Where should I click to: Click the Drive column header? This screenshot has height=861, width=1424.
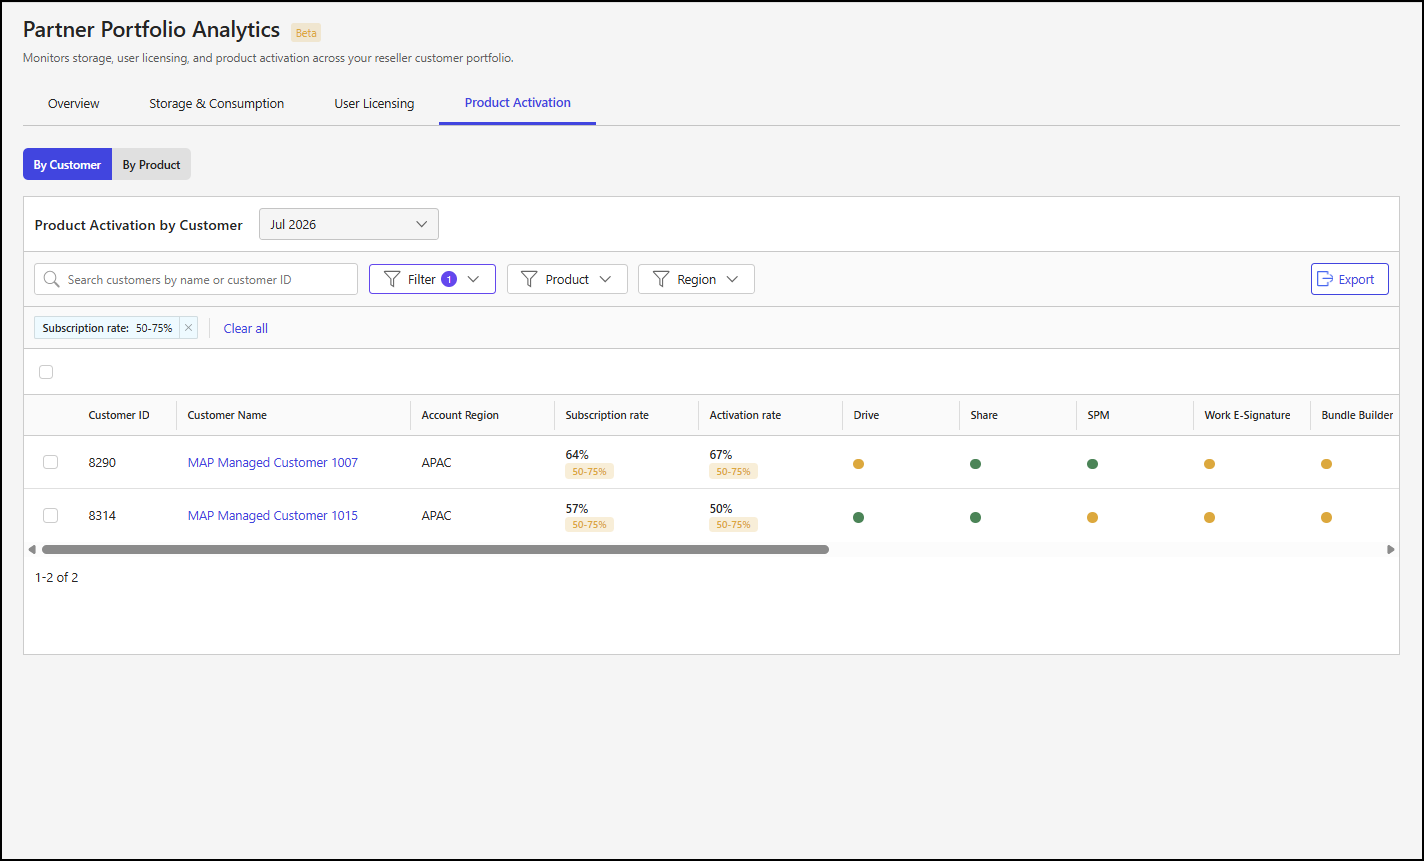866,415
